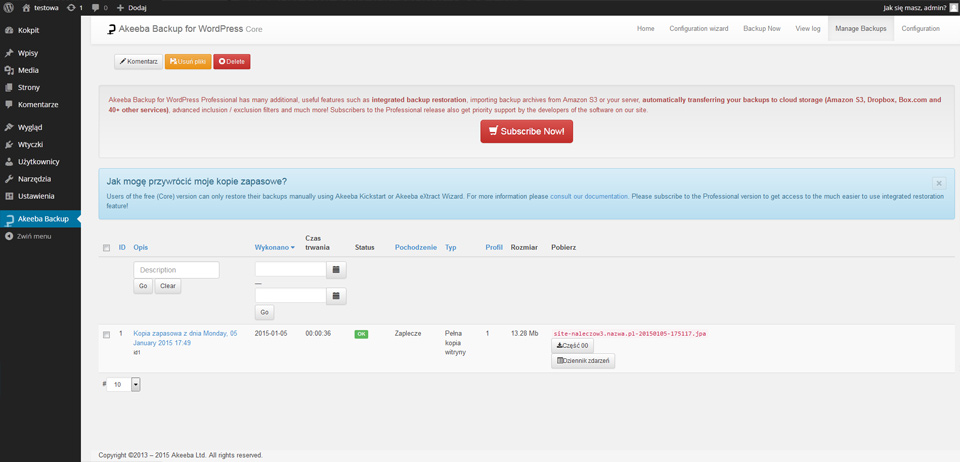Click the orange Usuń pliki button

point(188,62)
